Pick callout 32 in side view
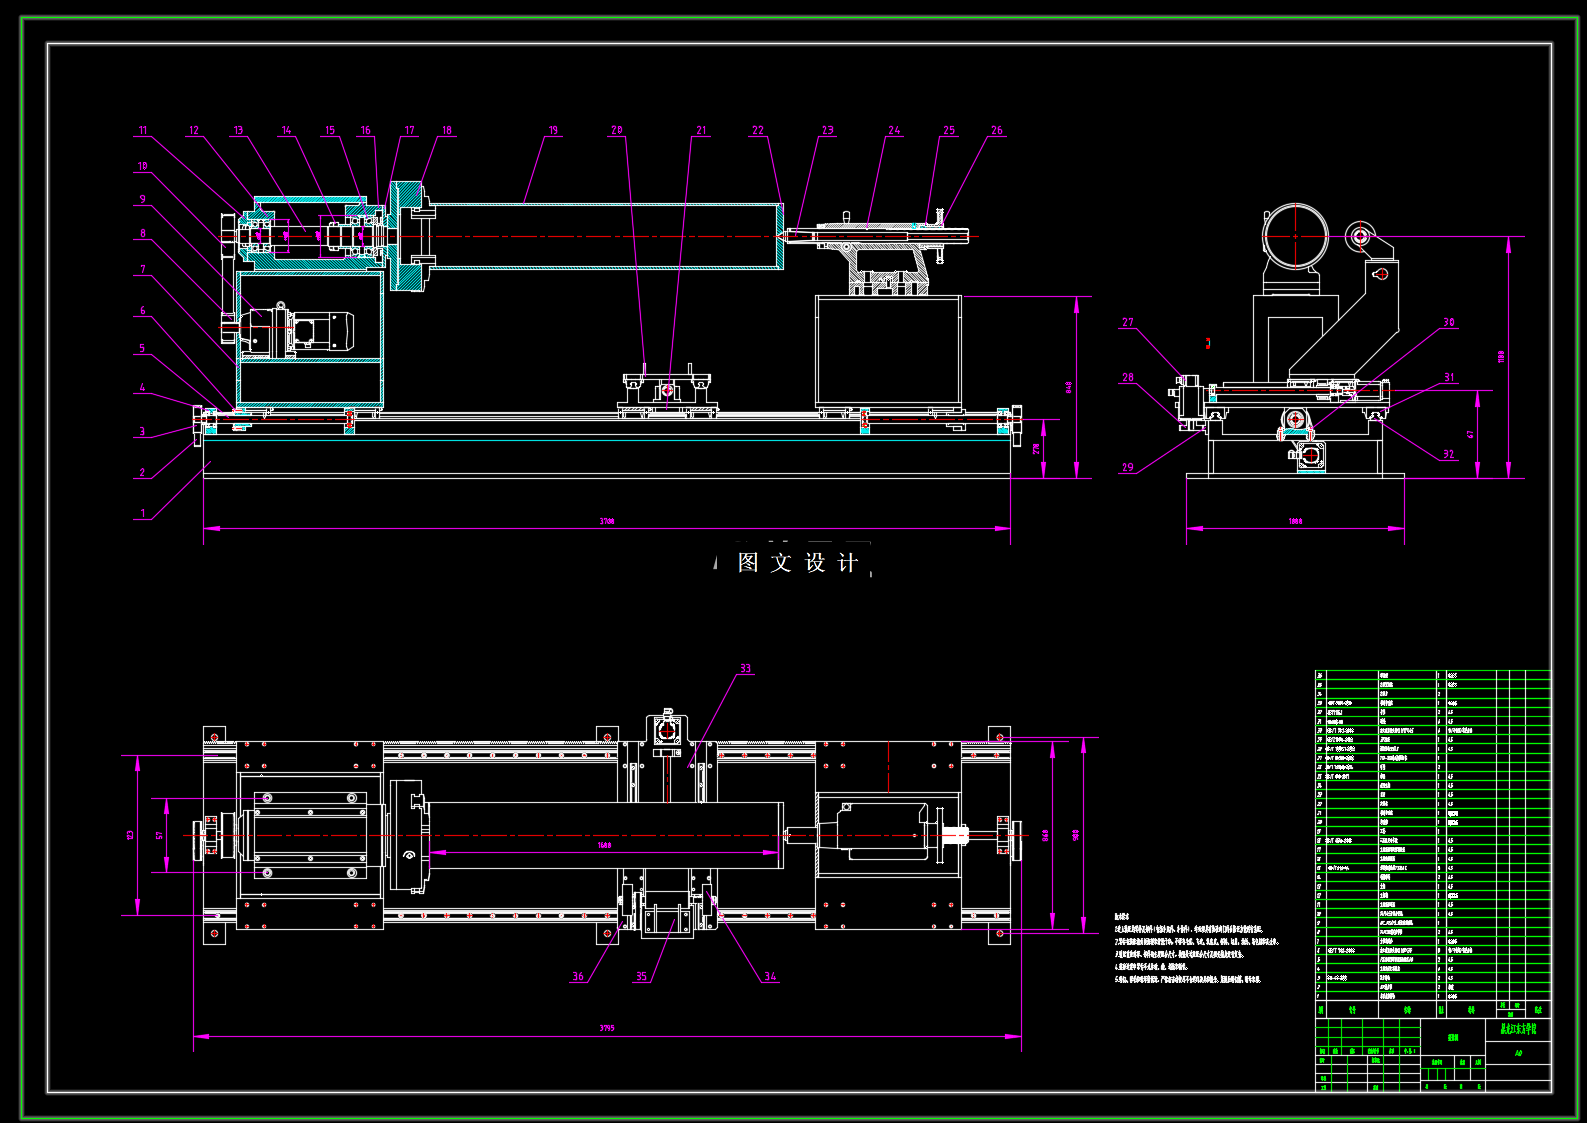This screenshot has height=1123, width=1587. (x=1449, y=455)
